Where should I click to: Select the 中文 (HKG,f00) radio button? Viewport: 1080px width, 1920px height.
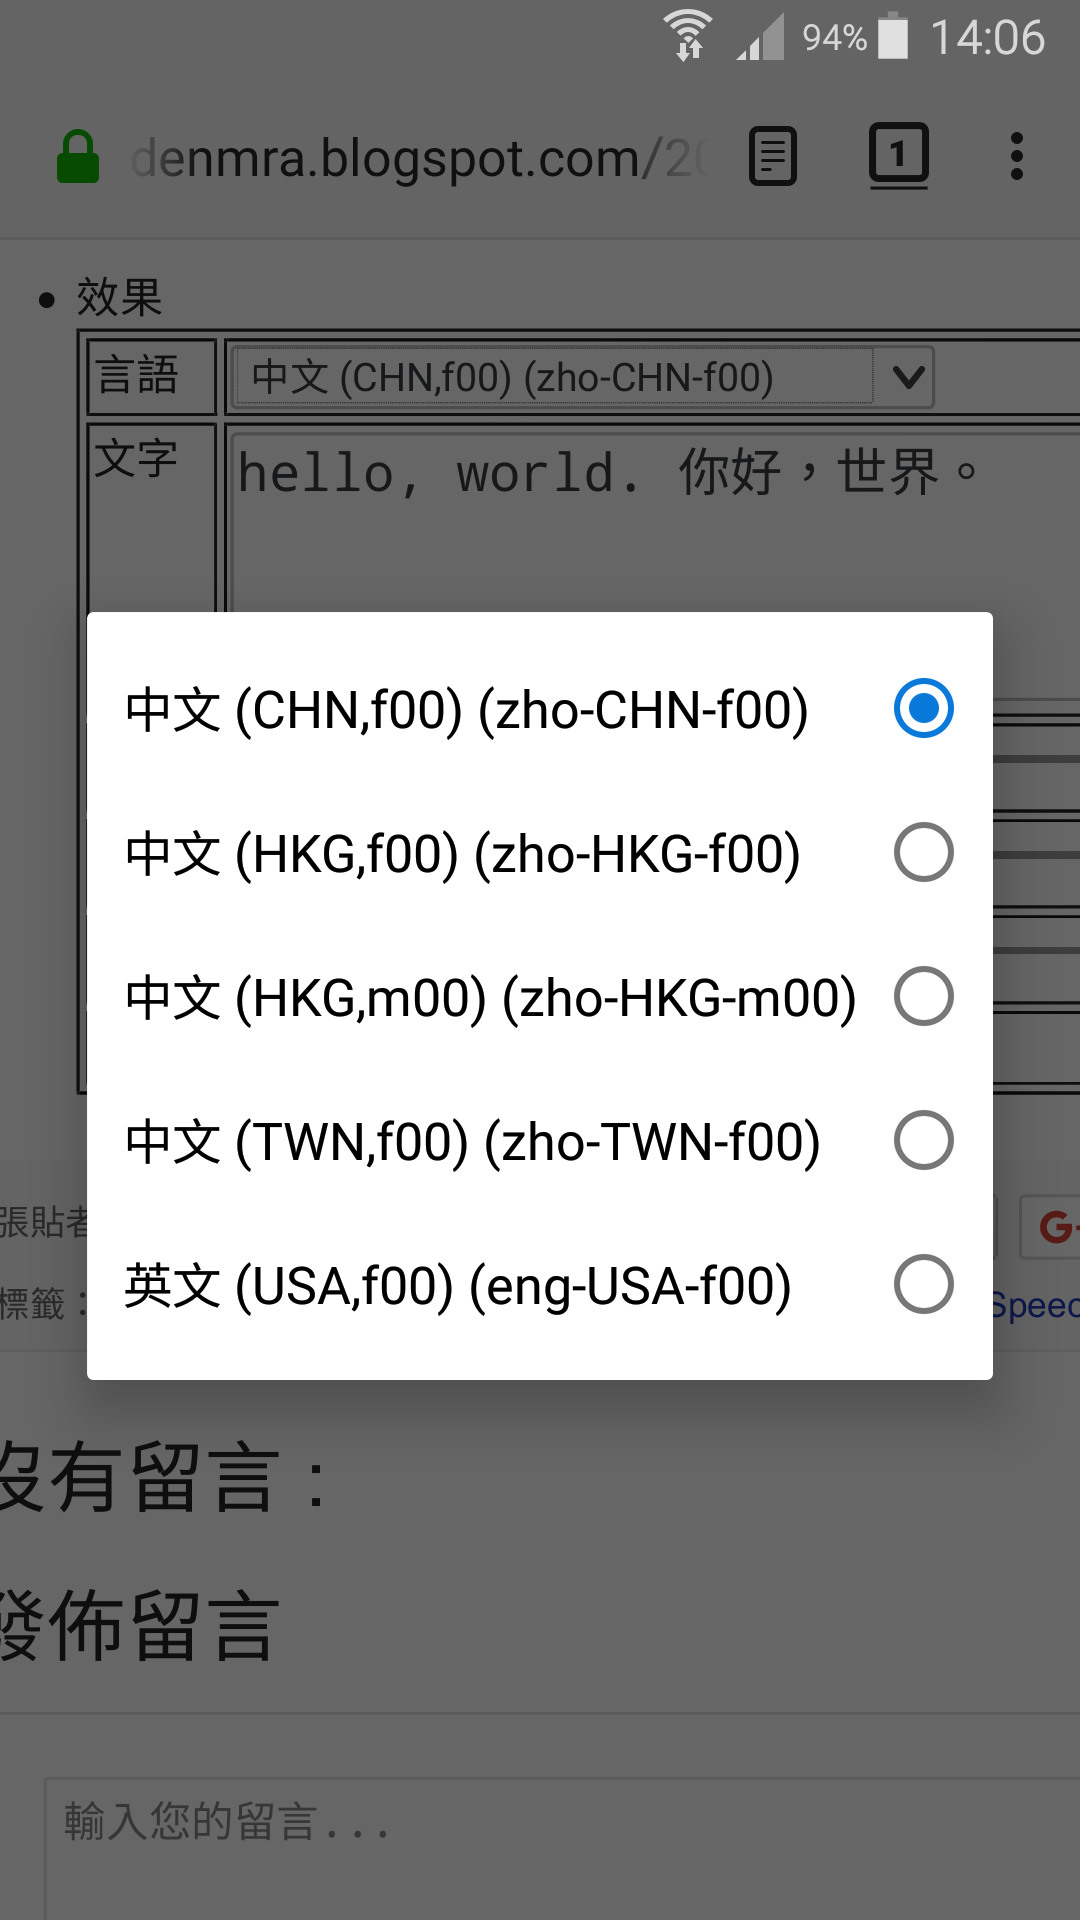click(x=923, y=852)
